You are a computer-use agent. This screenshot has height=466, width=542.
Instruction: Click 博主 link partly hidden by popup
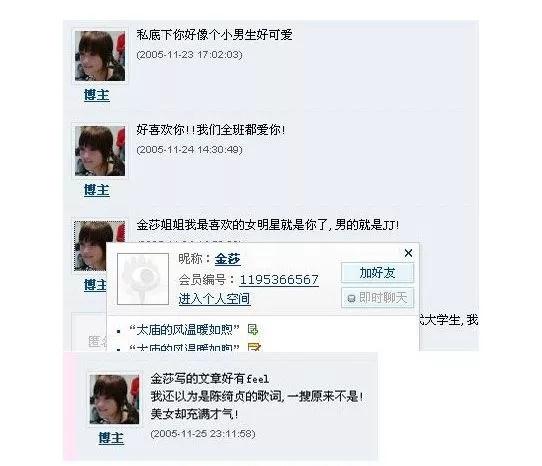[95, 285]
